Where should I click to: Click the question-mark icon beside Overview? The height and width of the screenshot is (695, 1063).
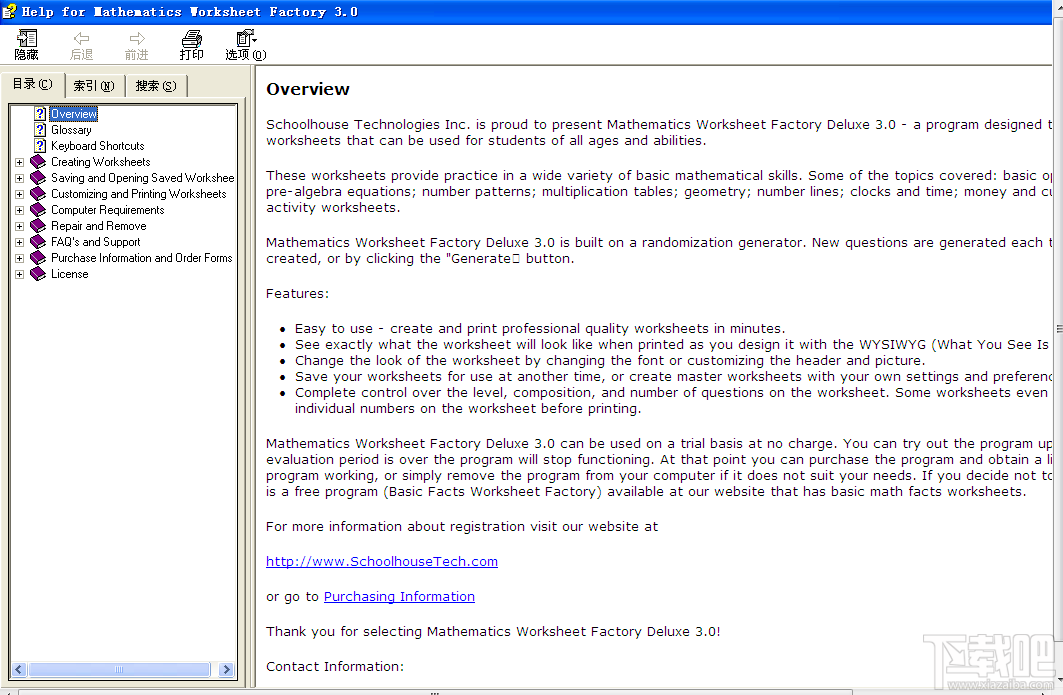coord(40,113)
